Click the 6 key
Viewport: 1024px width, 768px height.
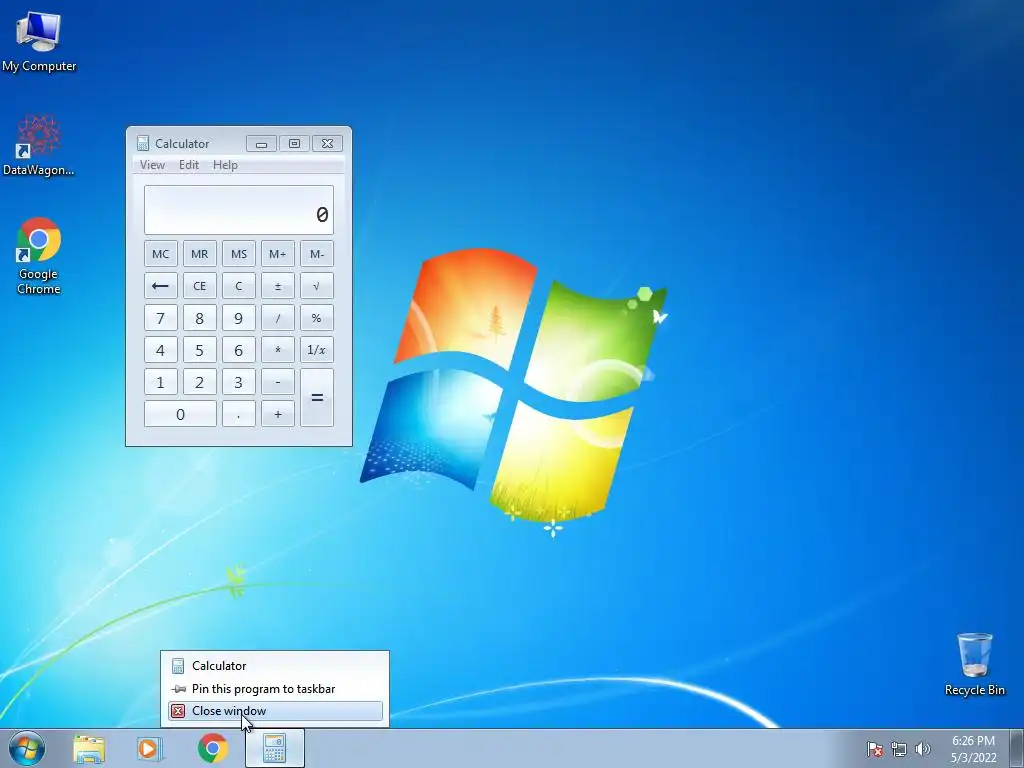[x=238, y=350]
